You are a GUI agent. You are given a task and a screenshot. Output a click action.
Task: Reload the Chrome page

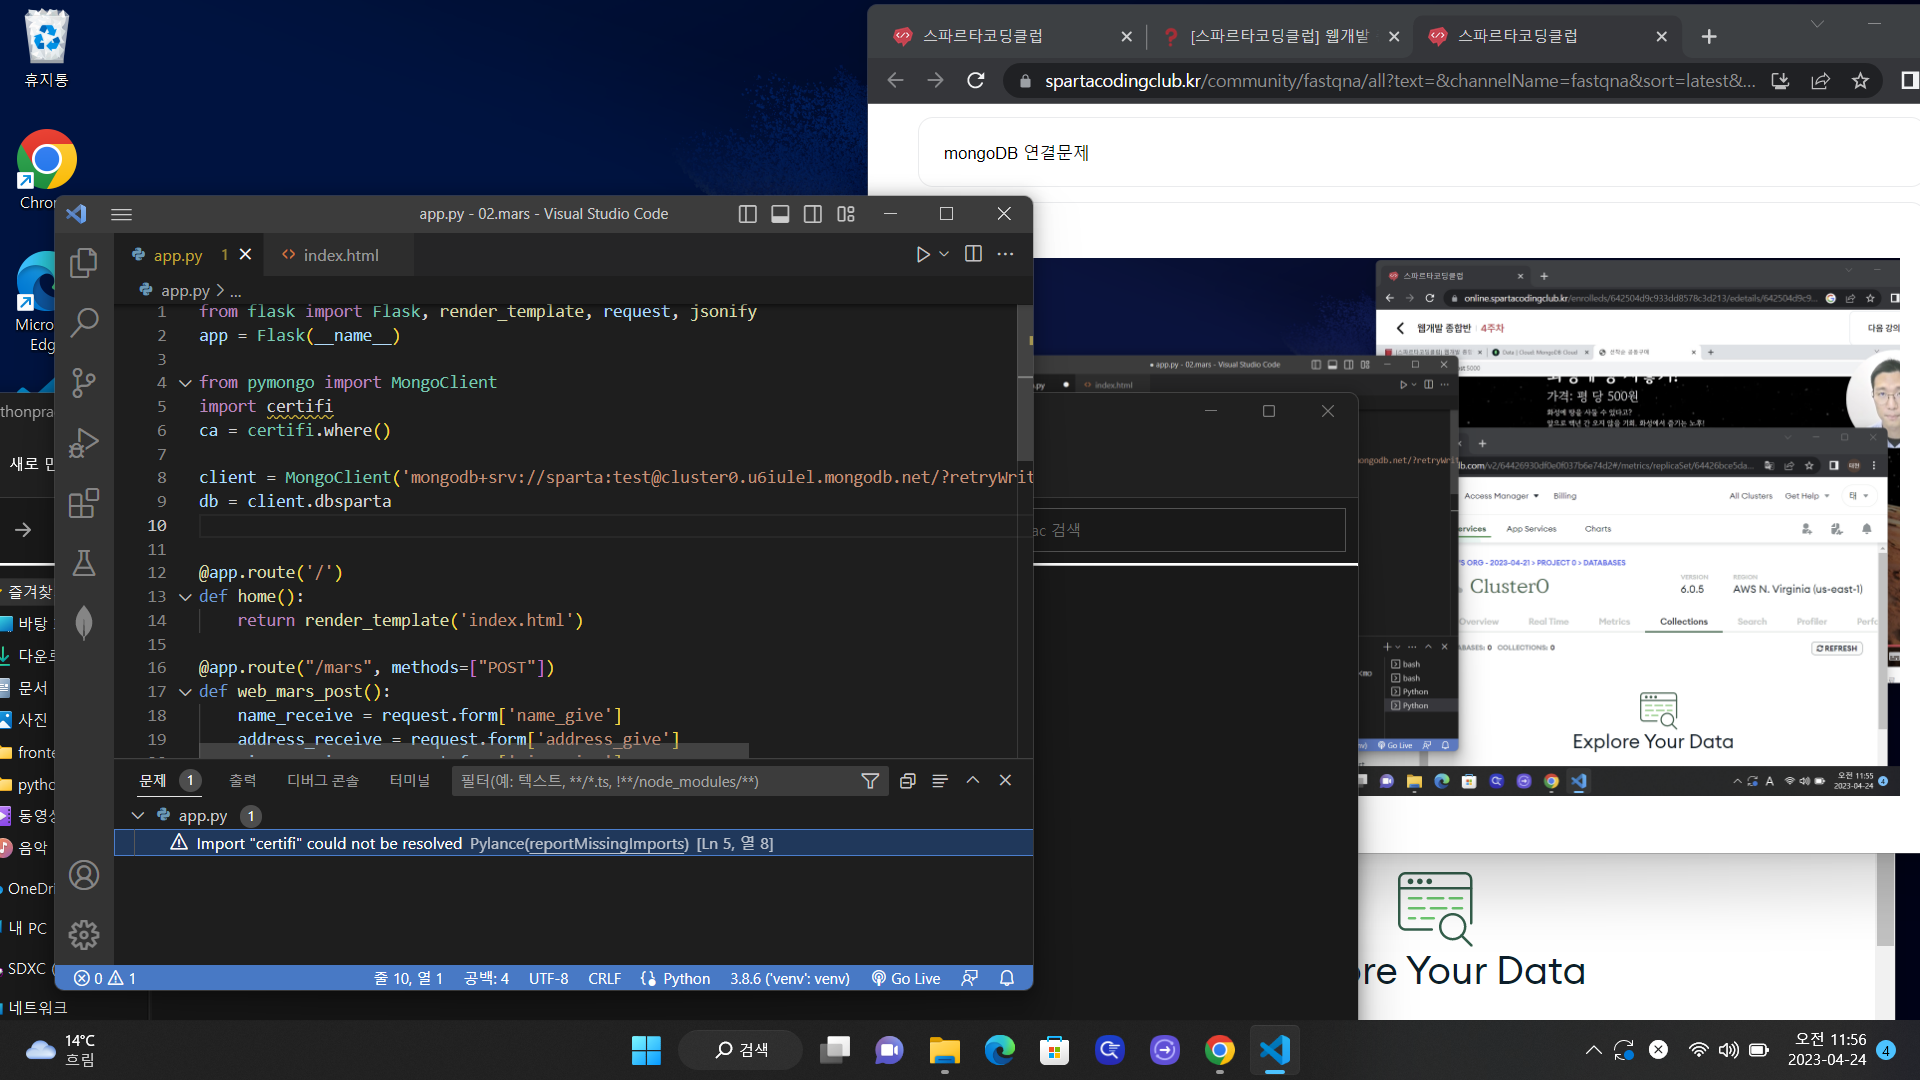pyautogui.click(x=976, y=81)
